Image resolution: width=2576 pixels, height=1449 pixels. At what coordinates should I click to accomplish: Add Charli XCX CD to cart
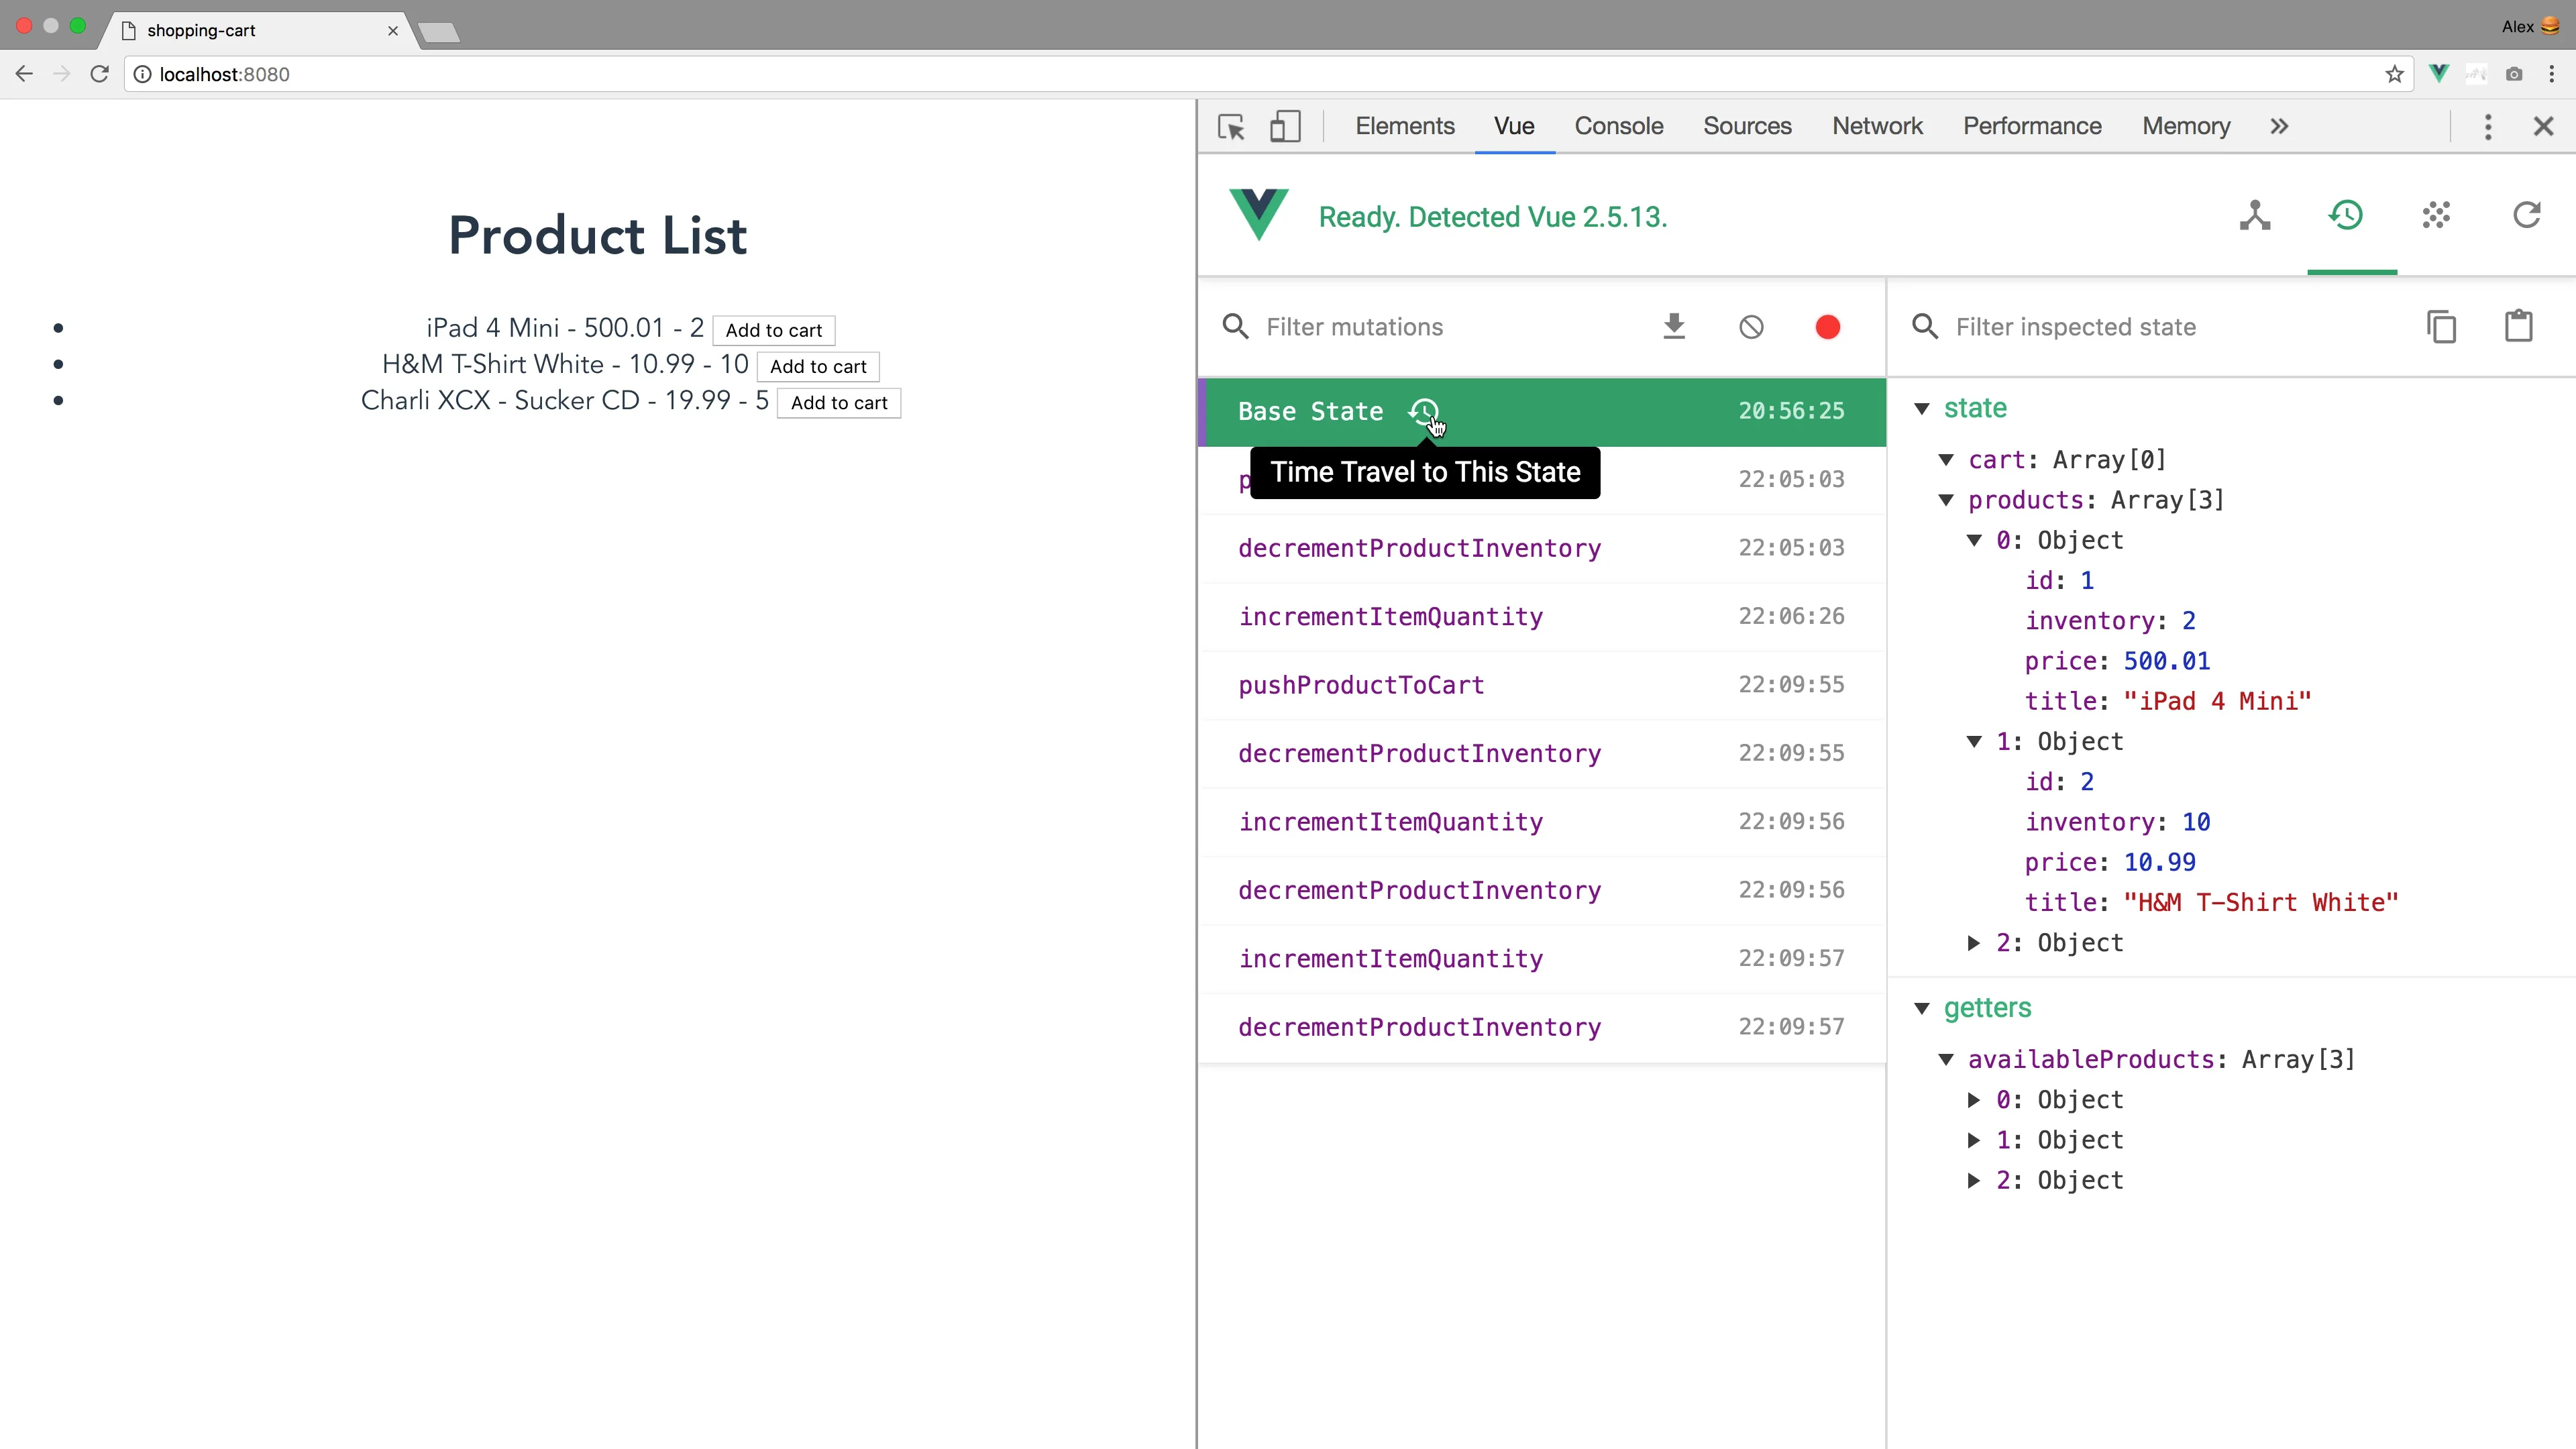click(x=838, y=403)
